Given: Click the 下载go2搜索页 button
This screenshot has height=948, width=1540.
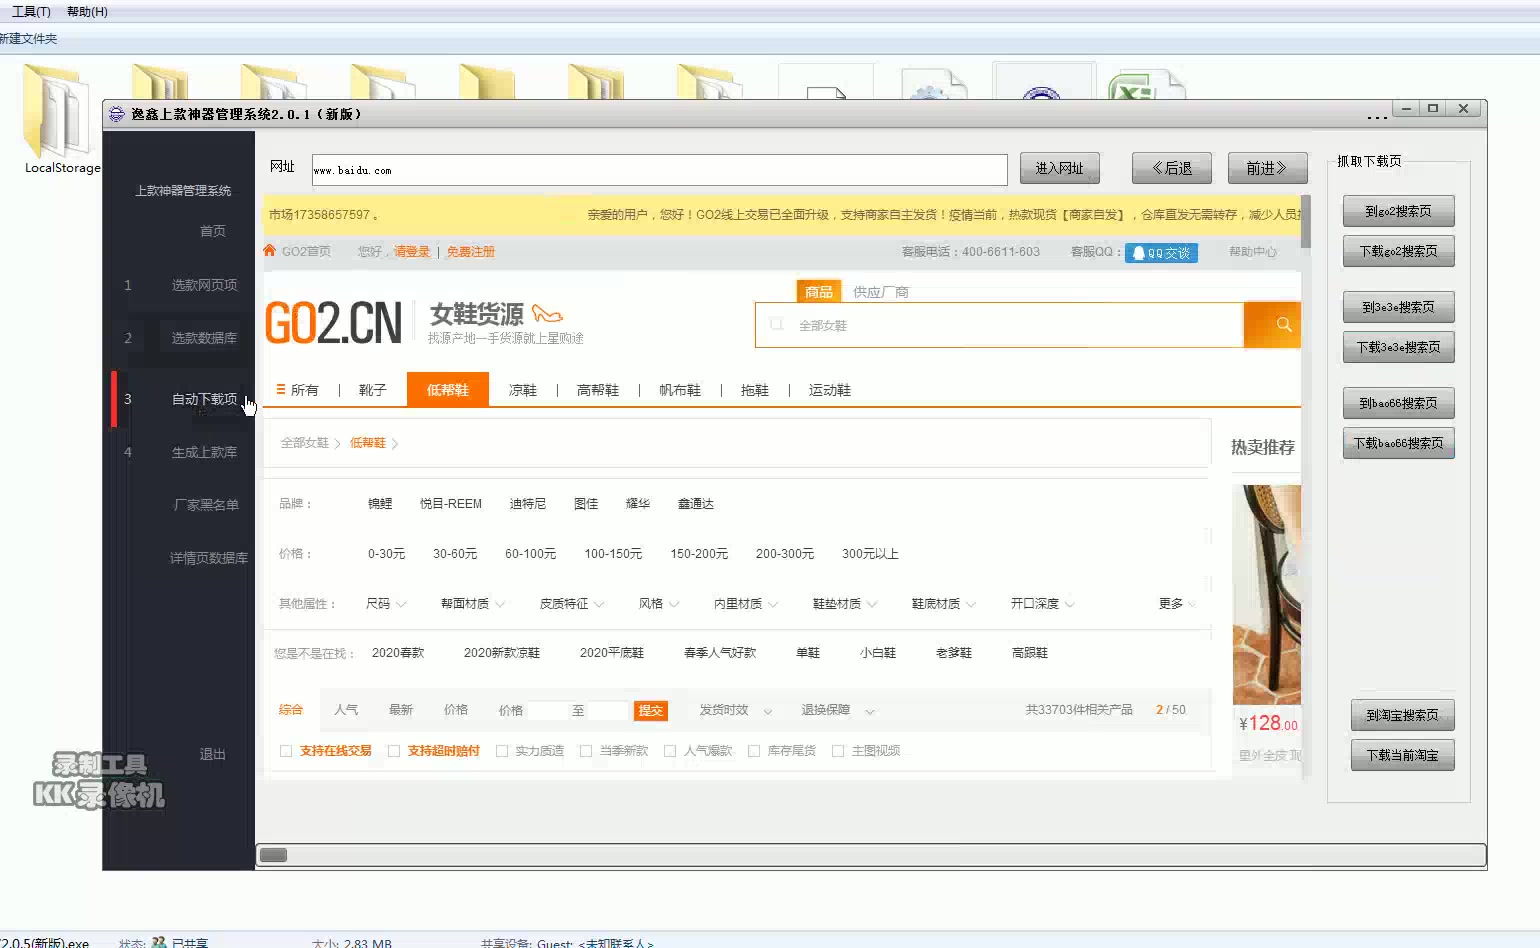Looking at the screenshot, I should (1398, 251).
